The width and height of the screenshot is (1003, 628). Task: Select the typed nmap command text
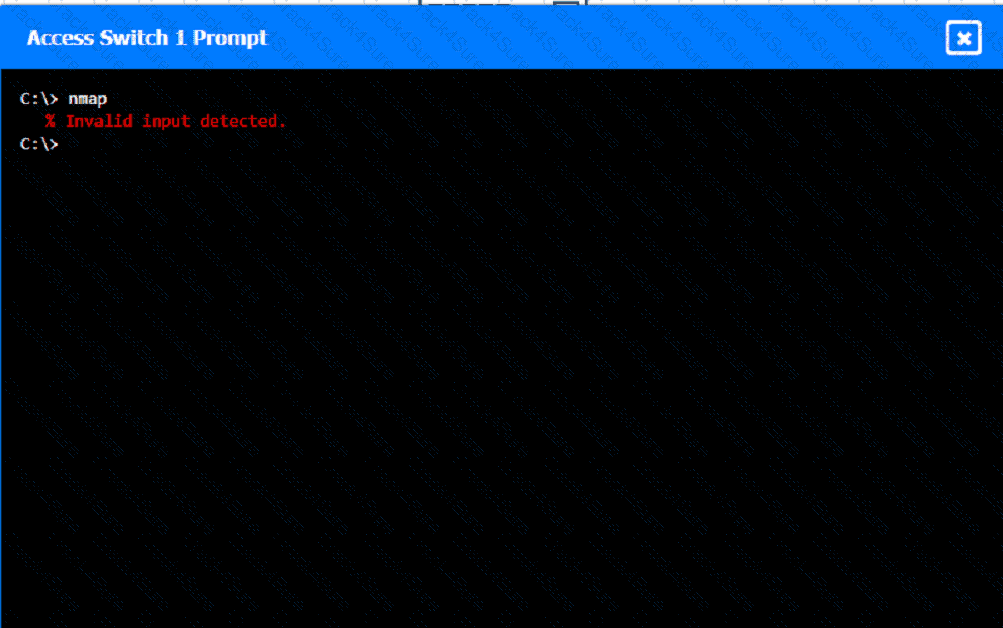[x=88, y=99]
